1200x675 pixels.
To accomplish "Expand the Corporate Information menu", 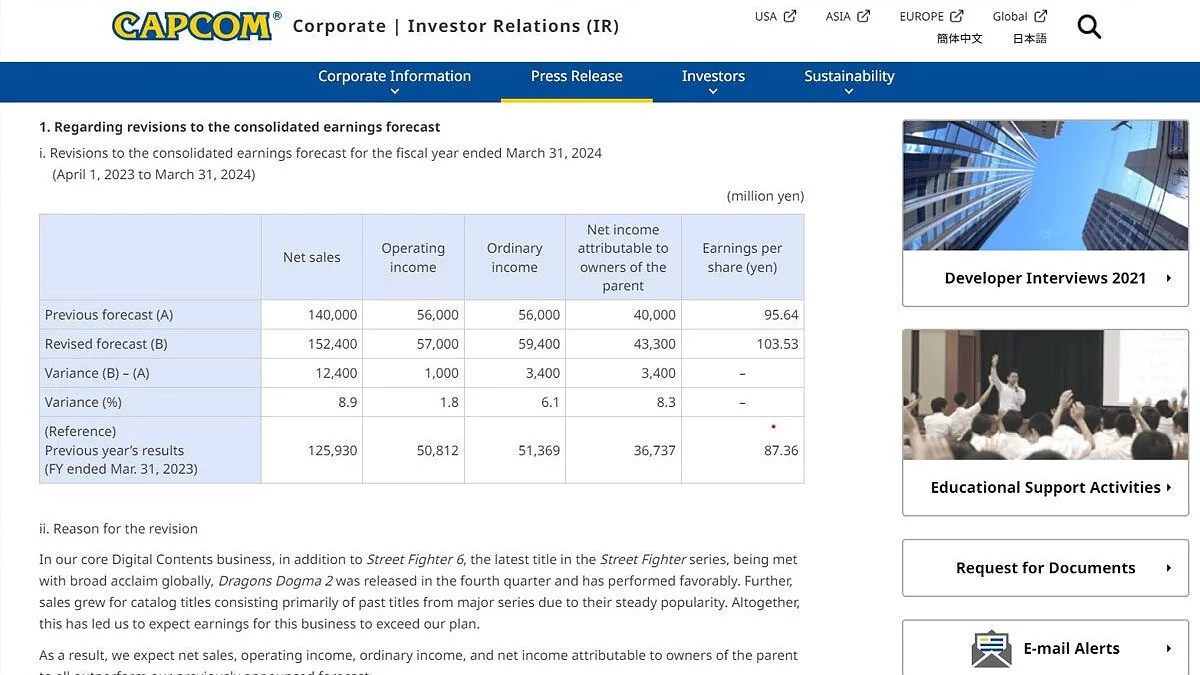I will tap(394, 91).
